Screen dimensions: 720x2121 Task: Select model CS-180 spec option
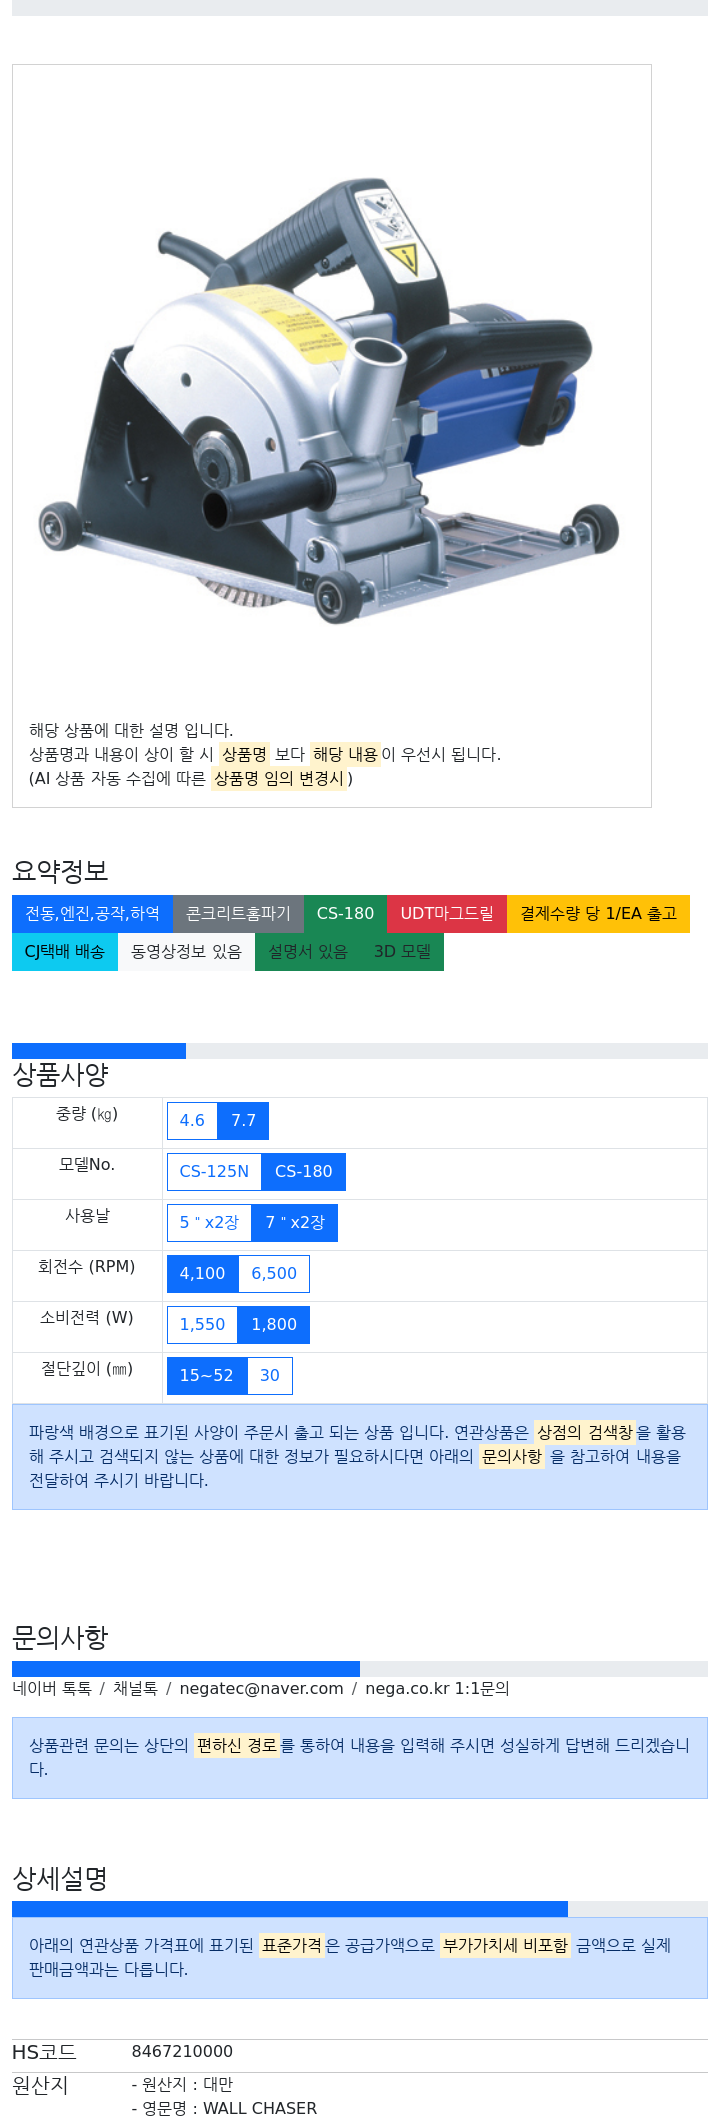(x=303, y=1172)
